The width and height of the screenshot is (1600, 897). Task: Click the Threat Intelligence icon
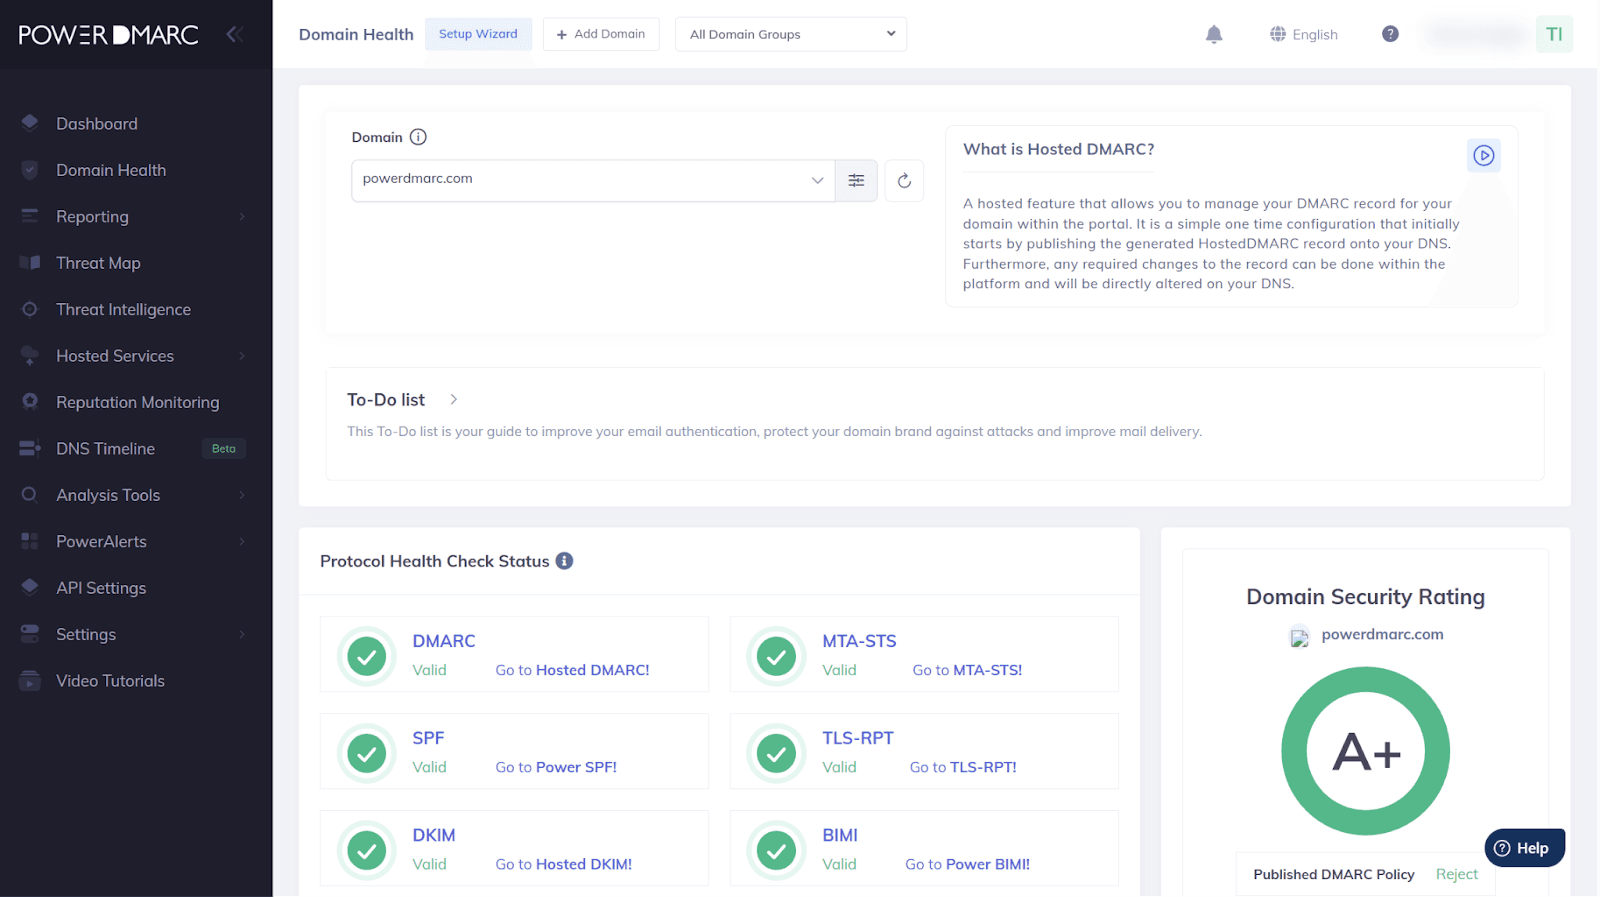coord(30,309)
